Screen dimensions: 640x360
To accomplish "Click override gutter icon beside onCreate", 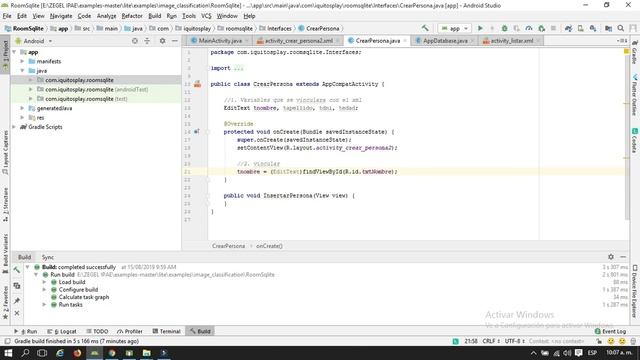I will [x=197, y=131].
